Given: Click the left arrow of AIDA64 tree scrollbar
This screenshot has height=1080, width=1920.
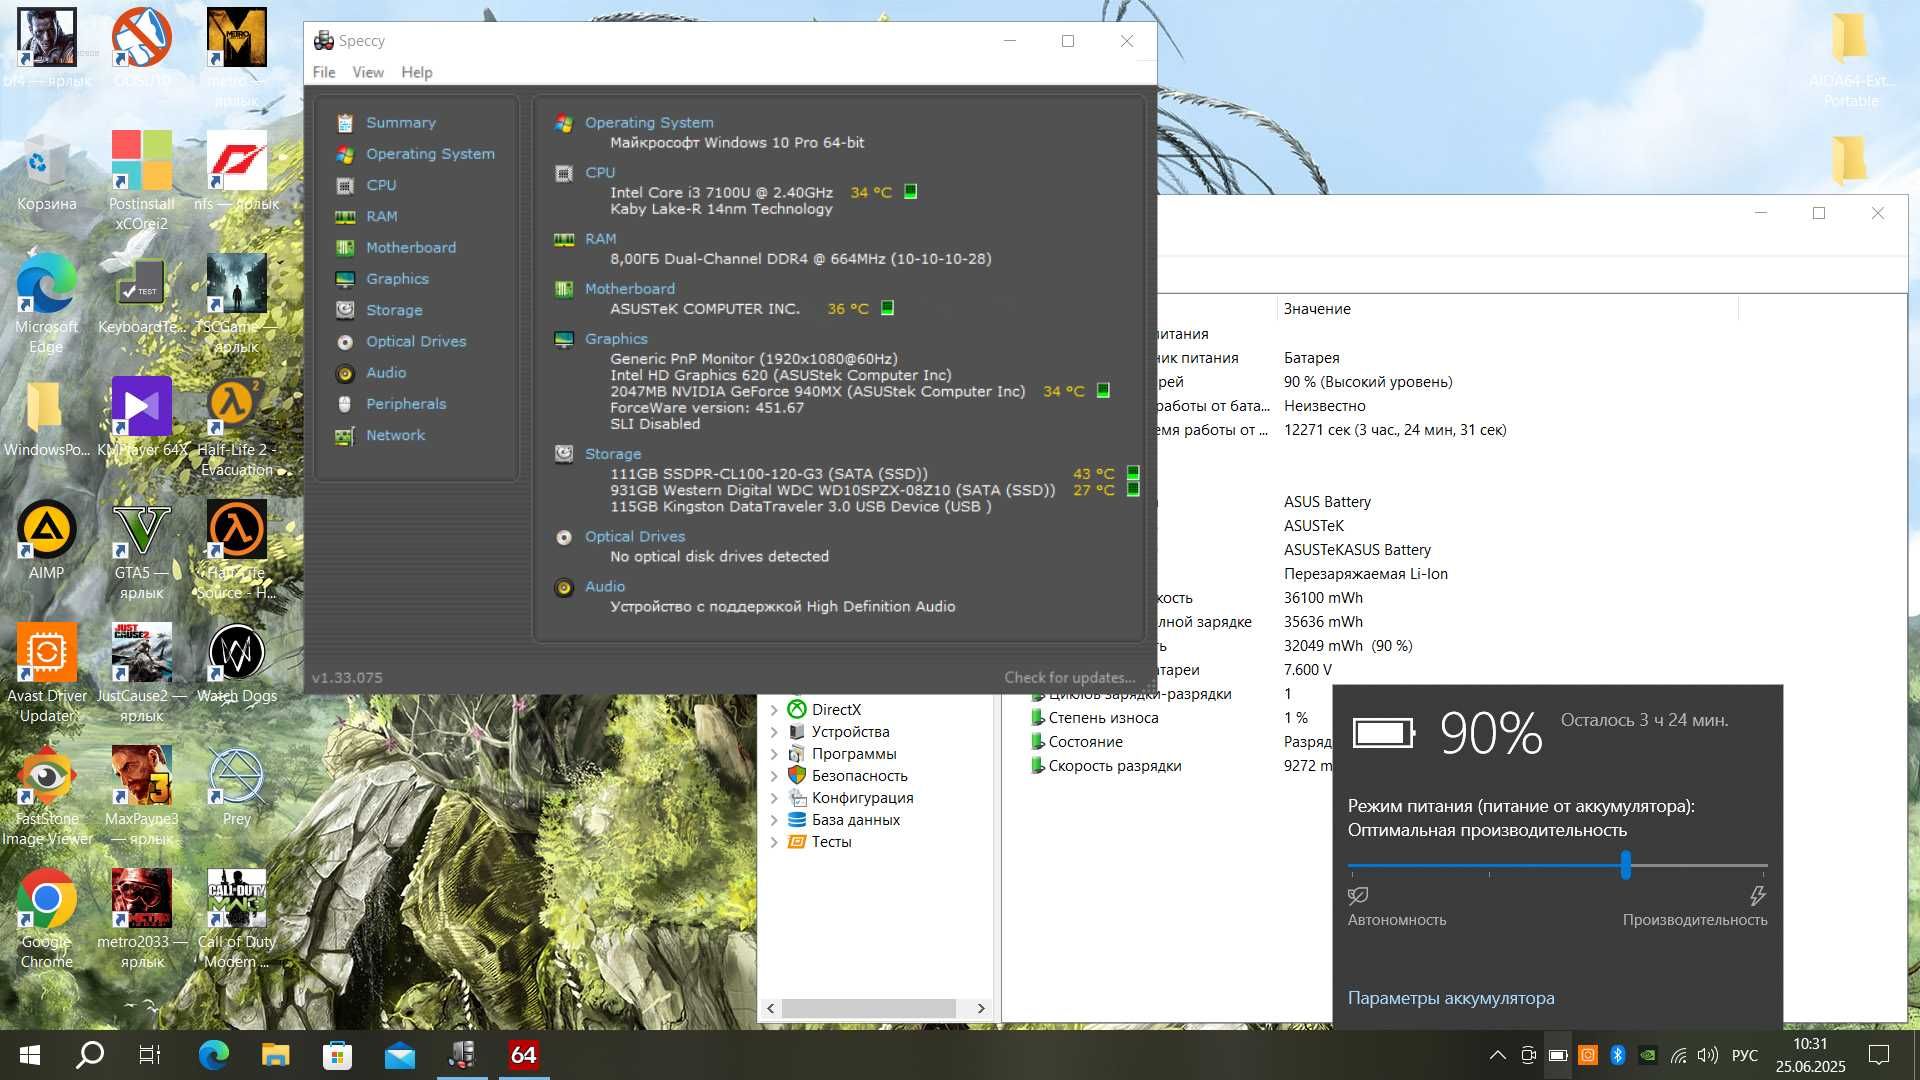Looking at the screenshot, I should 770,1008.
